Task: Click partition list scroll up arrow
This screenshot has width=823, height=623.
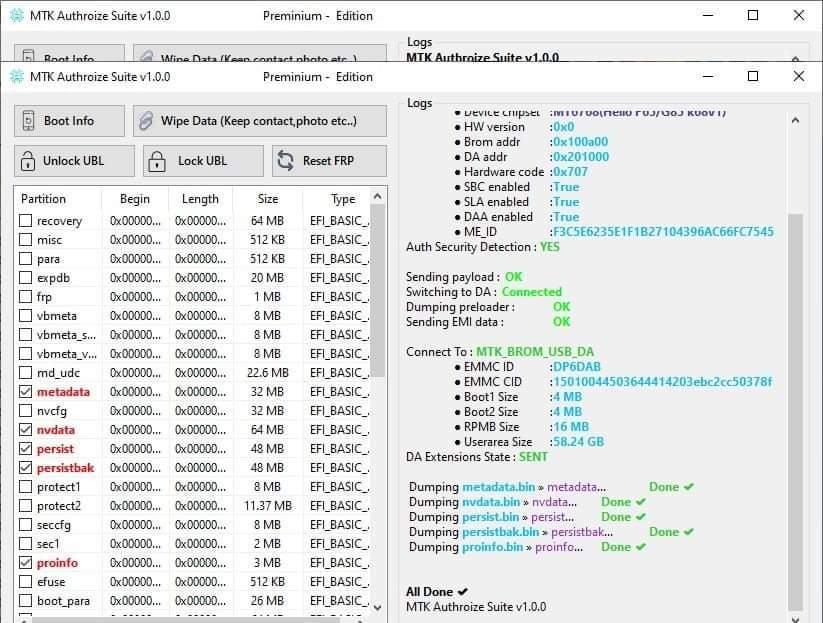Action: (377, 196)
